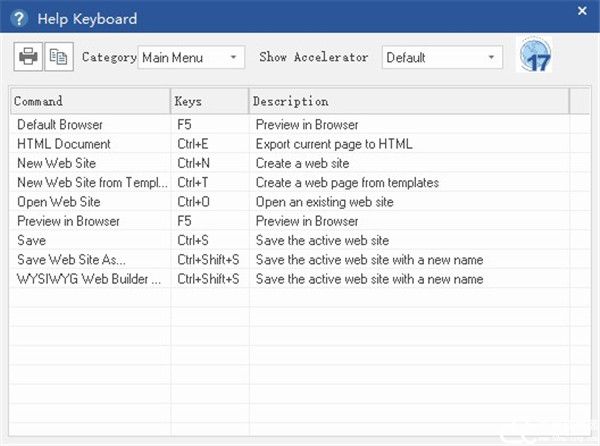Click the help question mark icon
The height and width of the screenshot is (446, 600).
(19, 18)
